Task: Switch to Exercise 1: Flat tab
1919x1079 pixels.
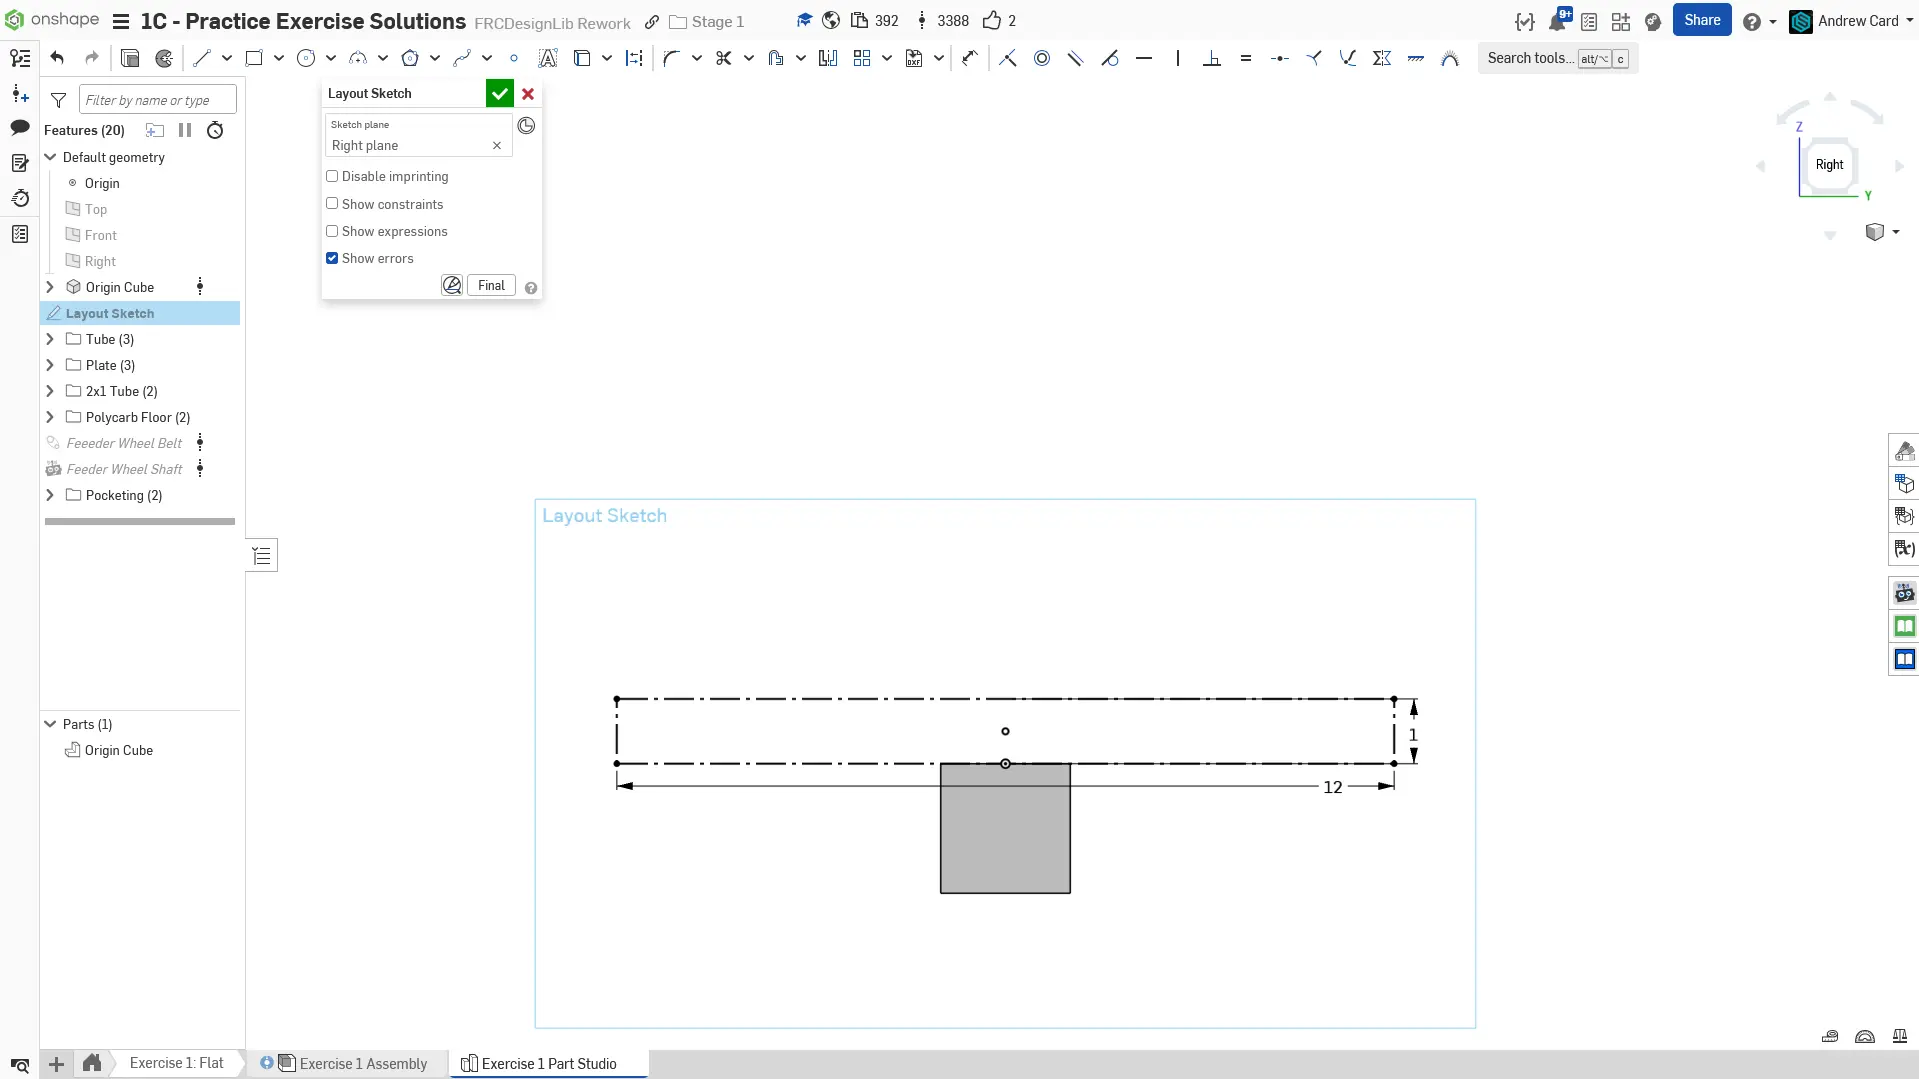Action: 176,1063
